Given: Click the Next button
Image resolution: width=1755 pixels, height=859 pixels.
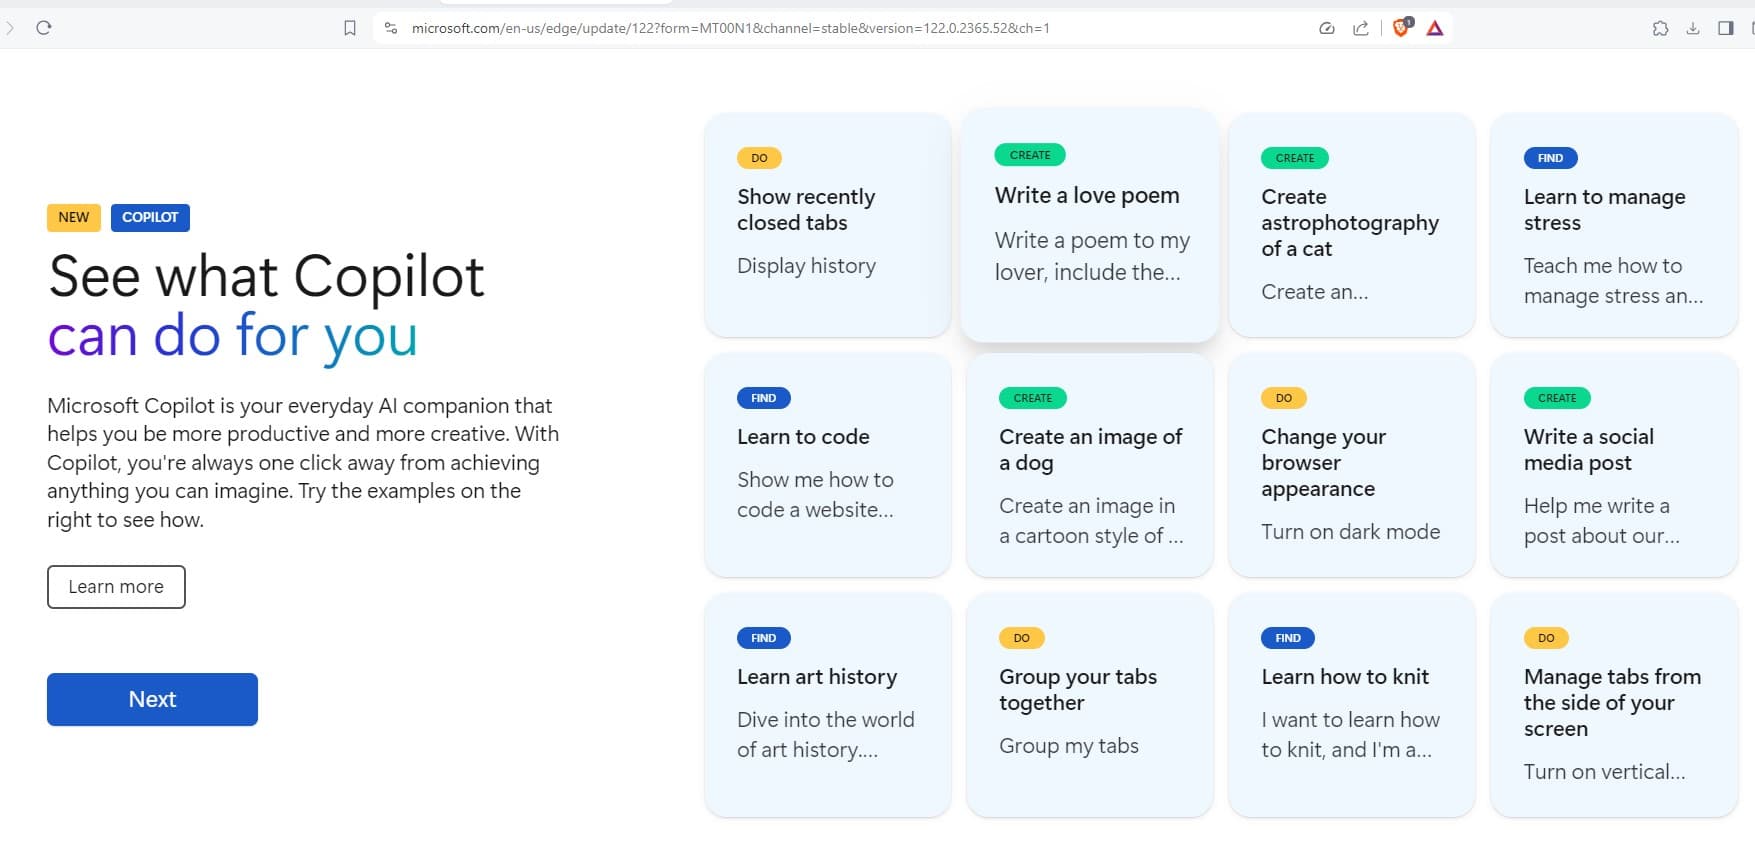Looking at the screenshot, I should [x=152, y=699].
